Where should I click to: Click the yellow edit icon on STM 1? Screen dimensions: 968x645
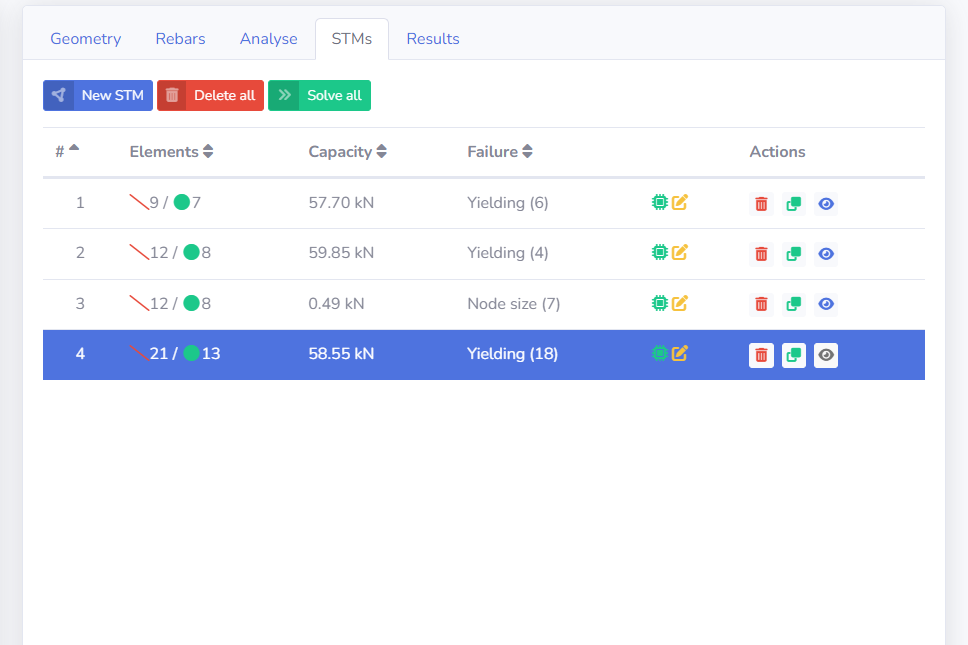(x=681, y=202)
